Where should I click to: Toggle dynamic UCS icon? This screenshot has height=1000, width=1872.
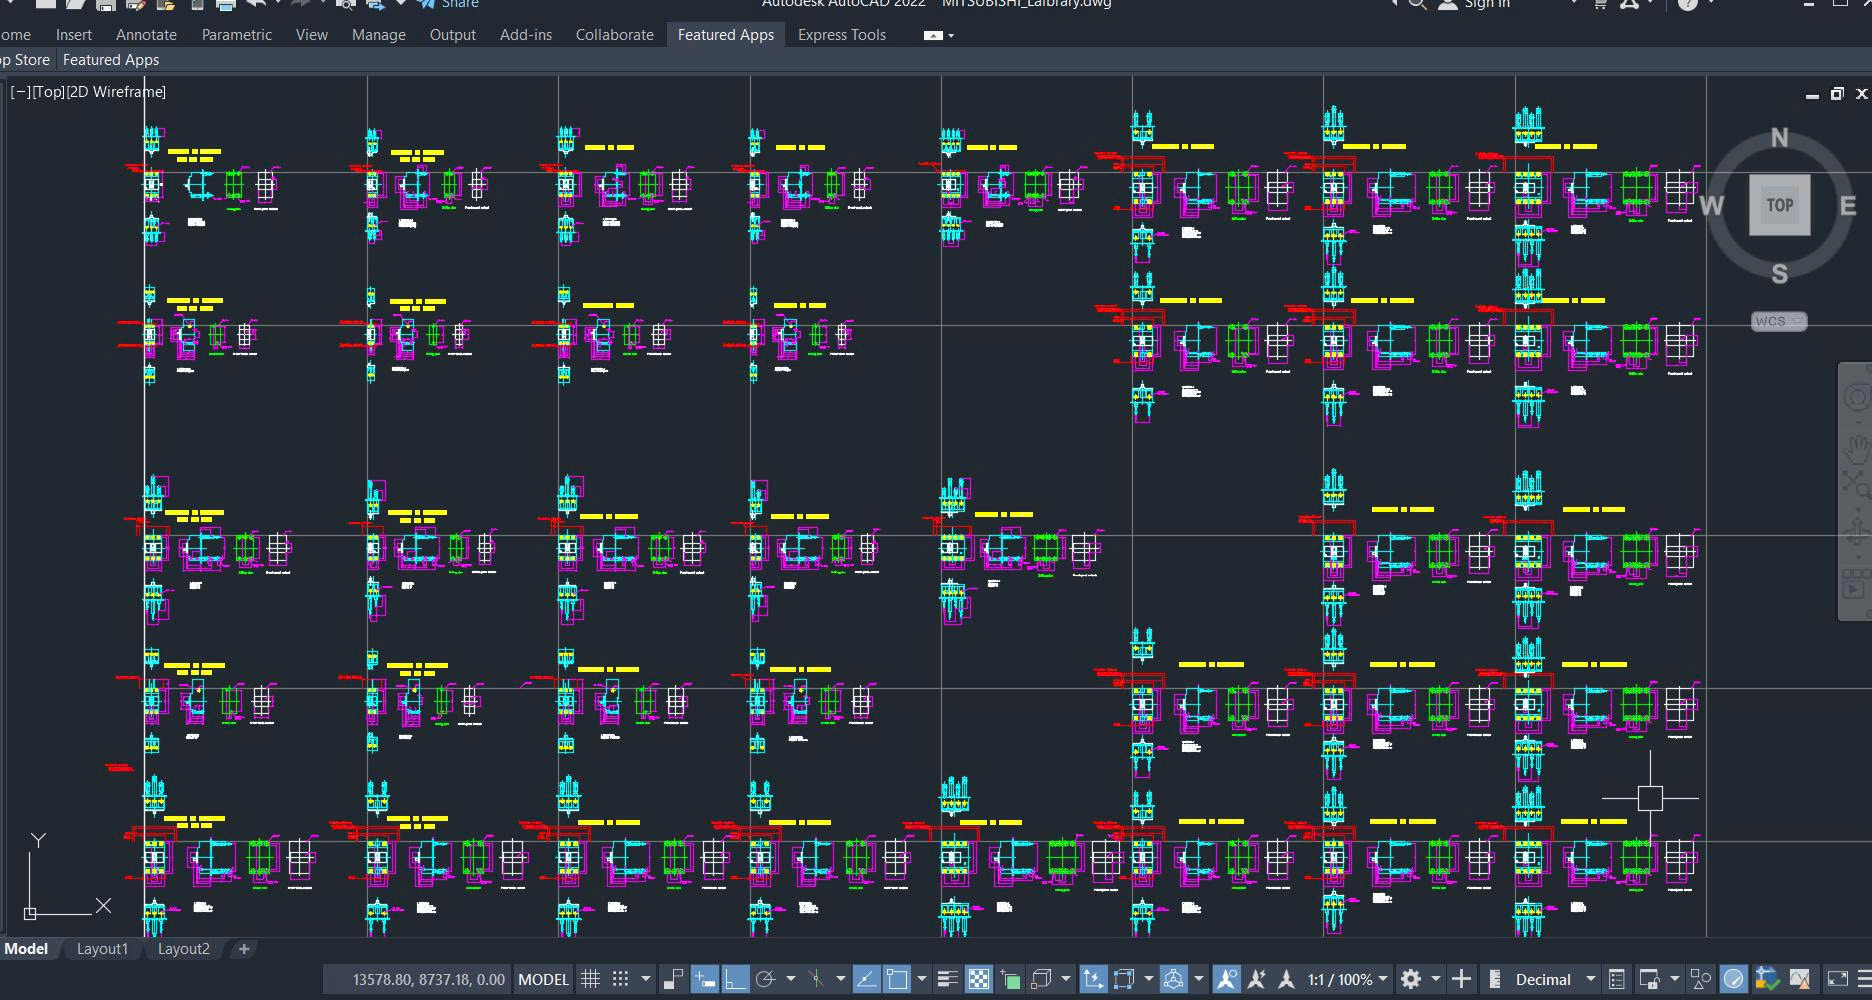1093,979
